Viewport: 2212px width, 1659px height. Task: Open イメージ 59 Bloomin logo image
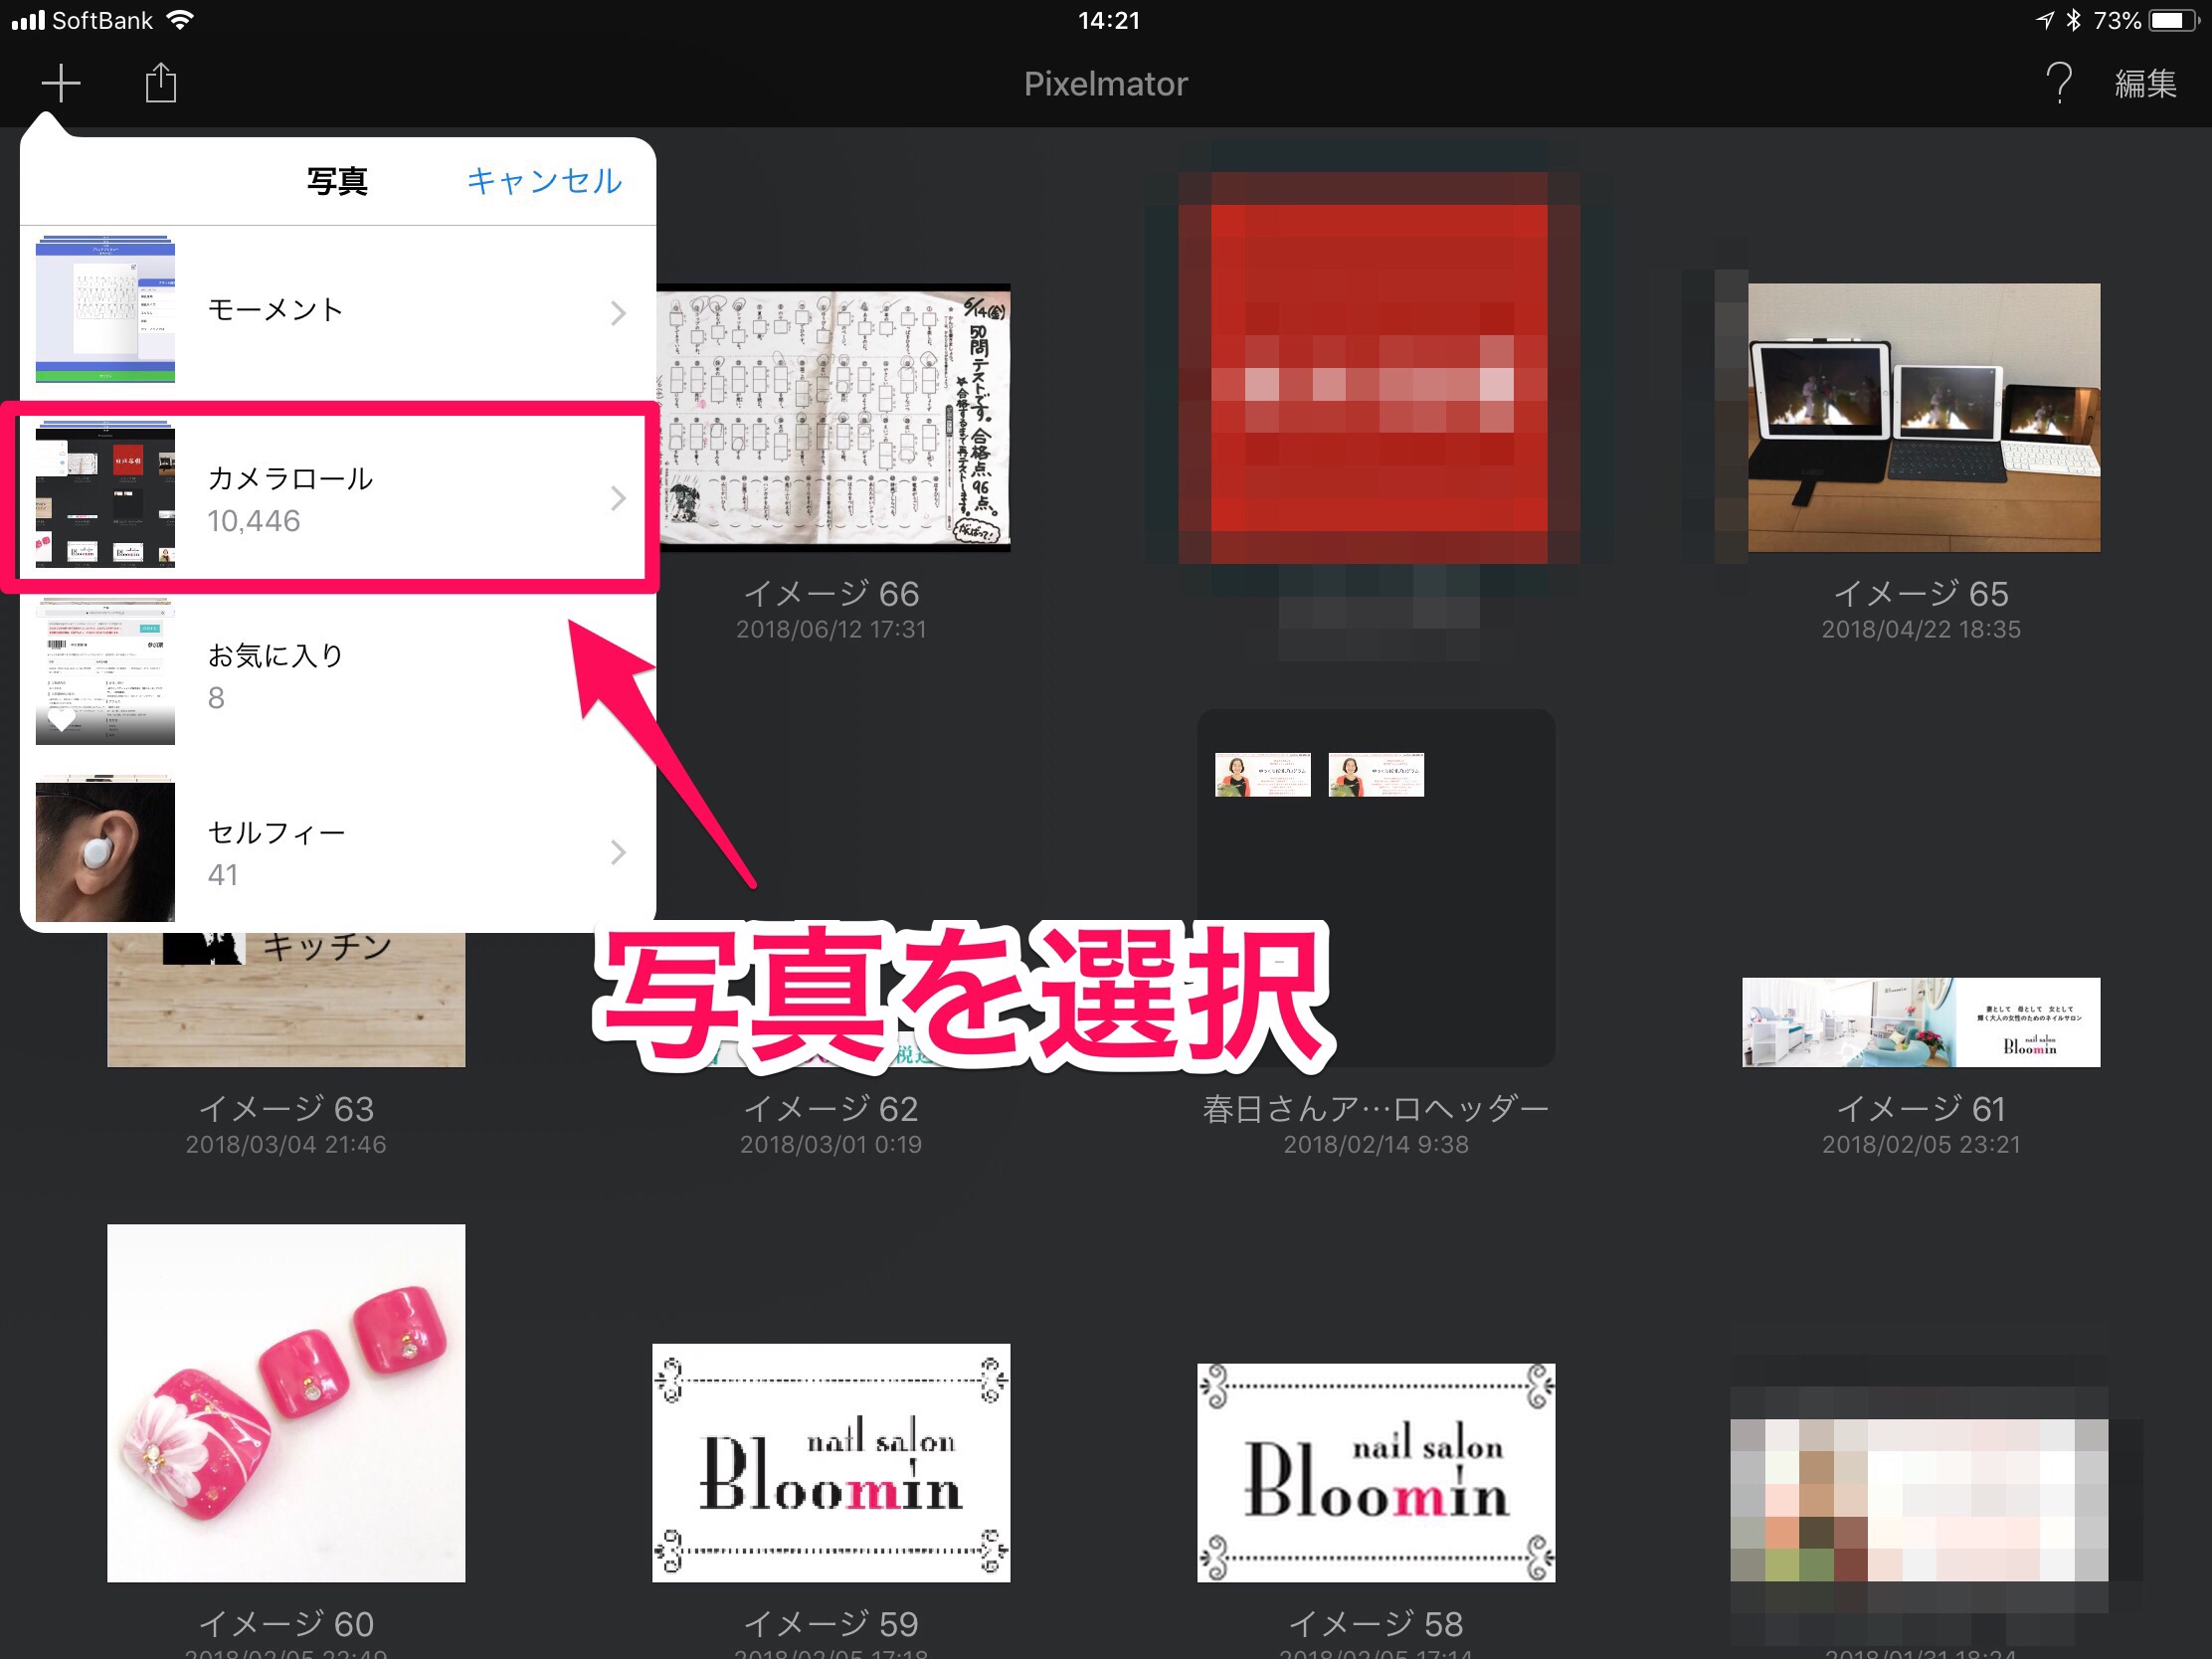[x=831, y=1462]
